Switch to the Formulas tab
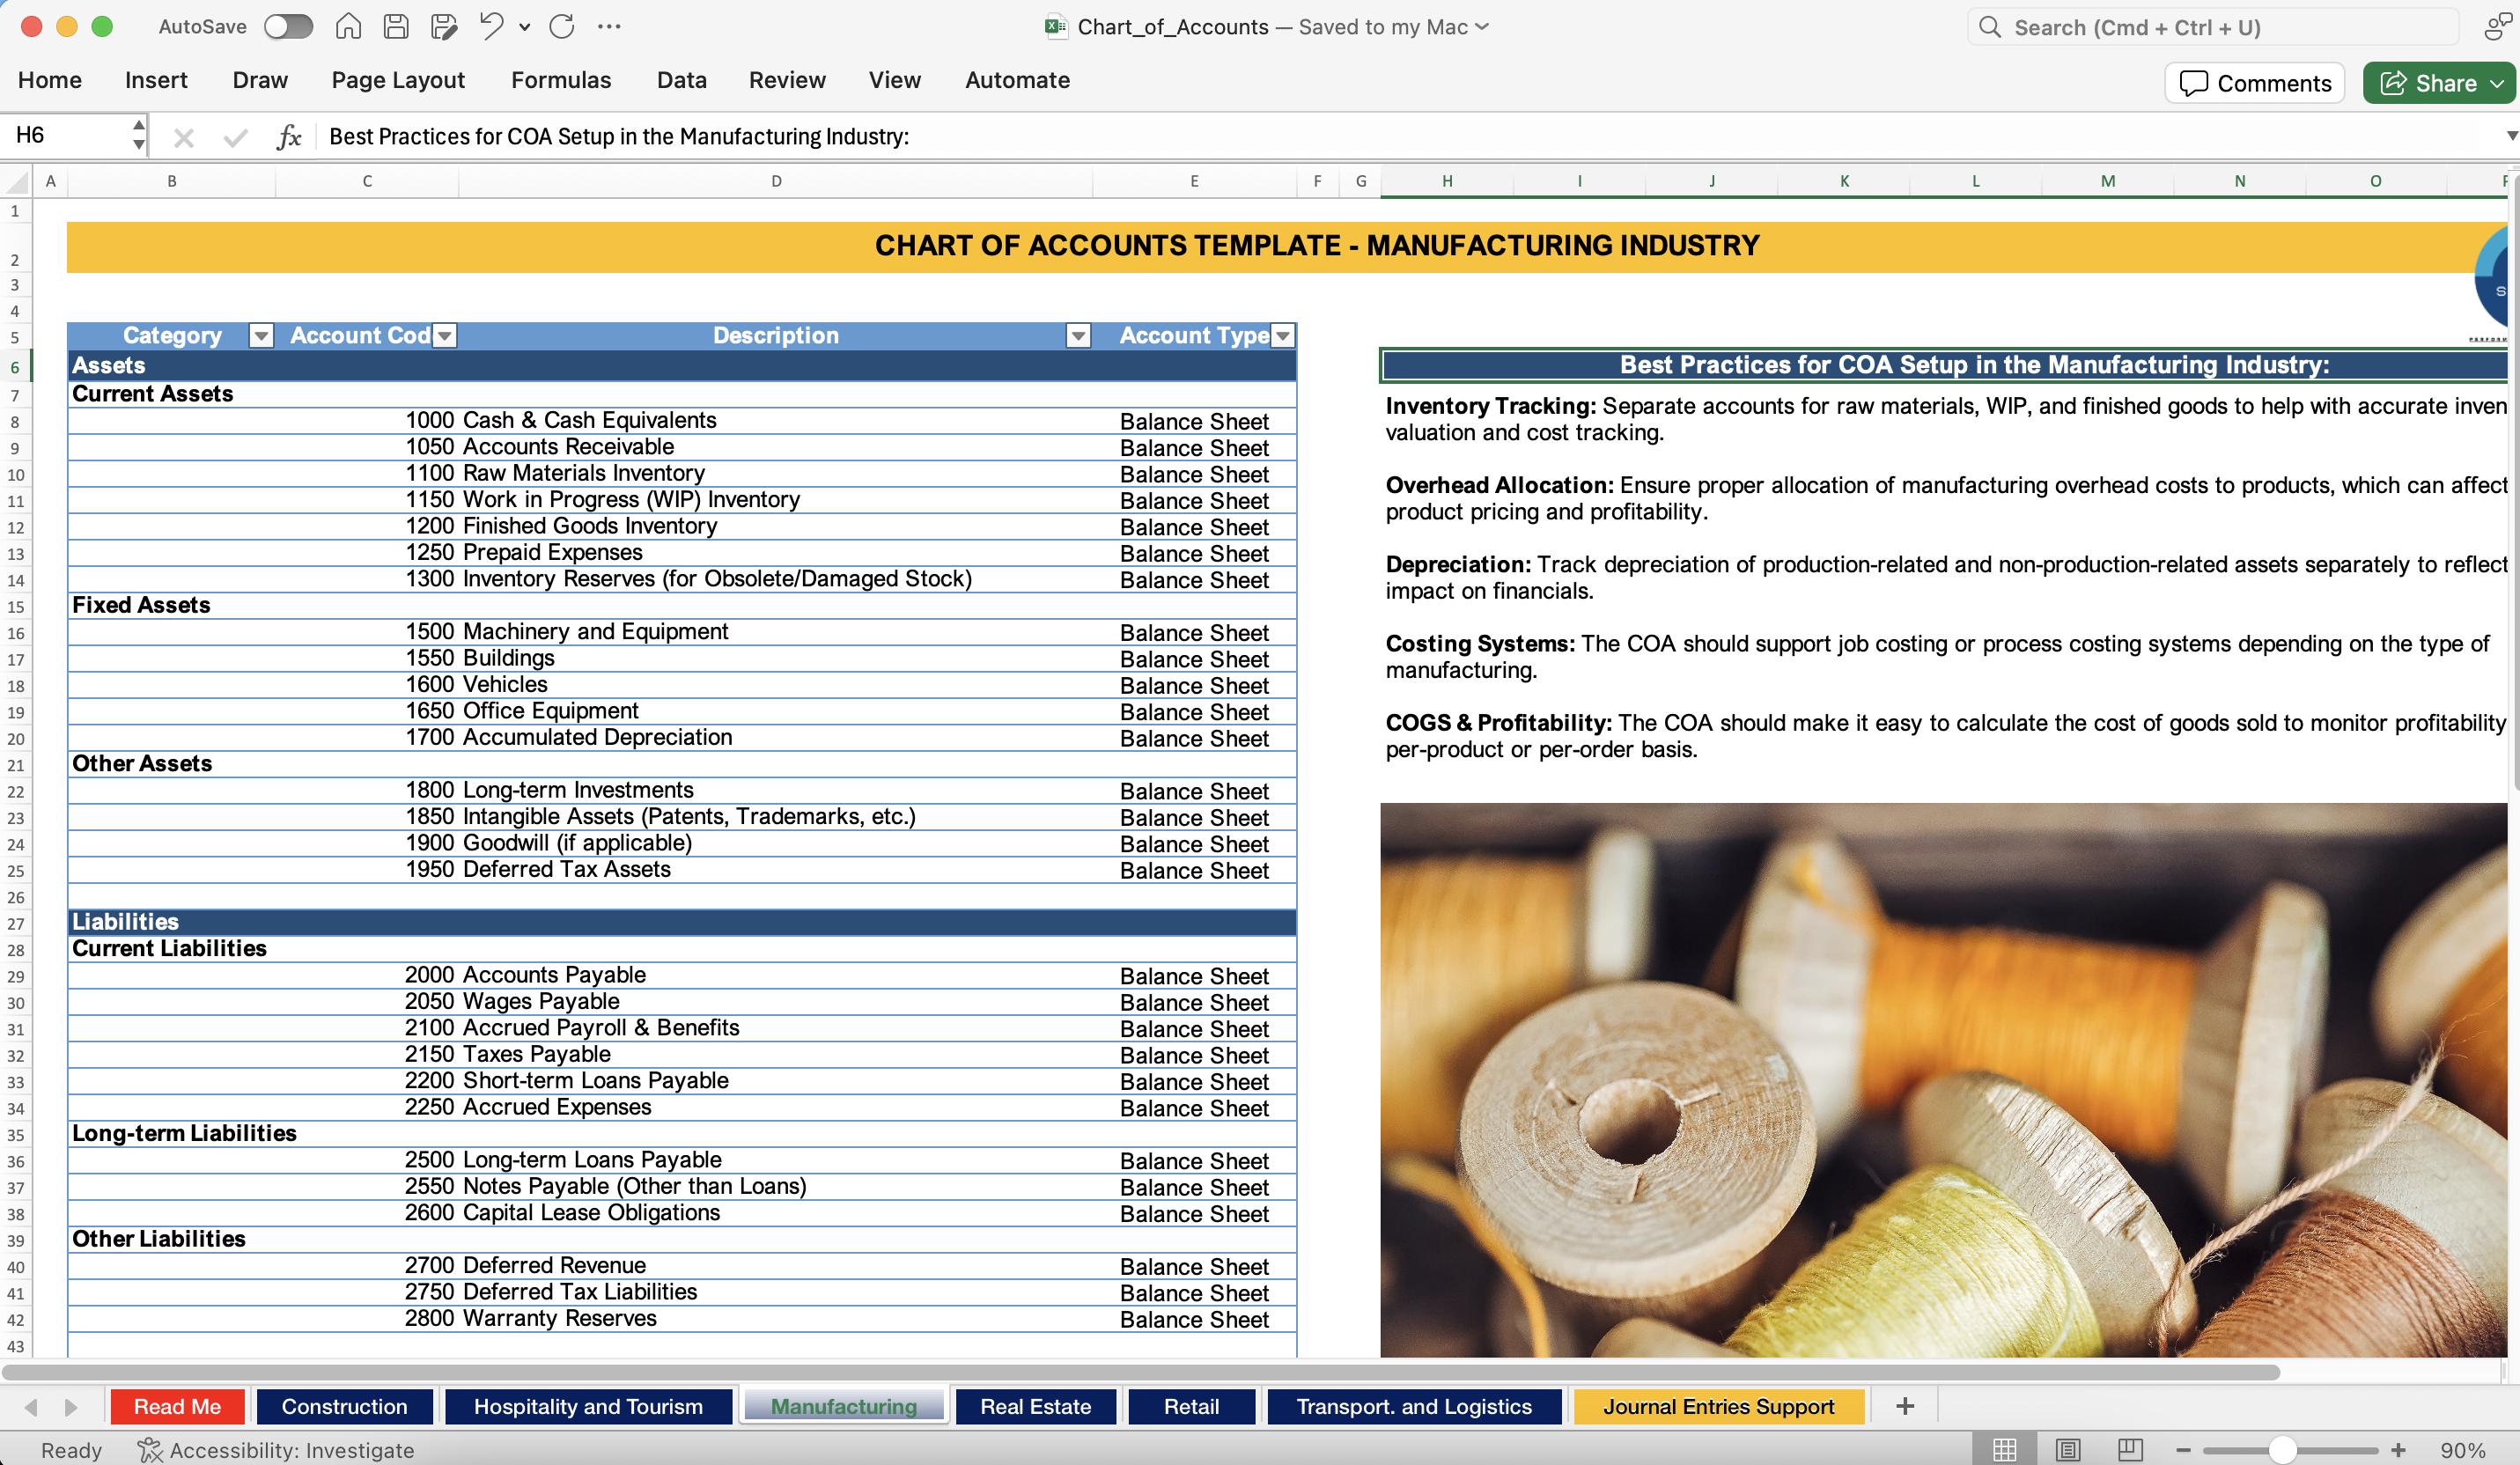Viewport: 2520px width, 1465px height. (561, 80)
